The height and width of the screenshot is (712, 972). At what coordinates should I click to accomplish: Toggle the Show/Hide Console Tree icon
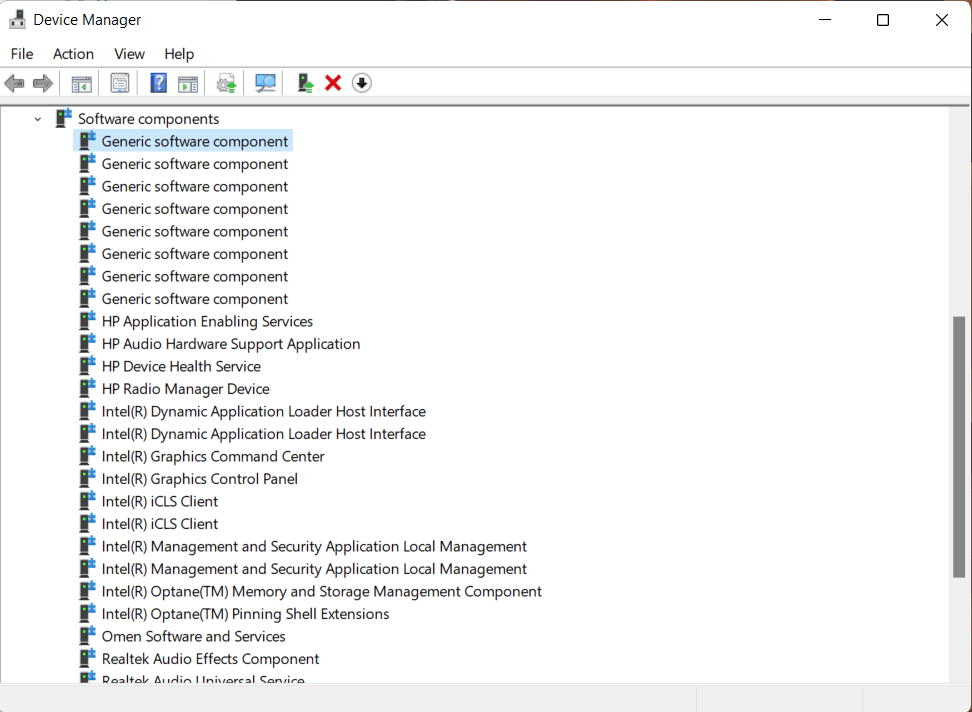pyautogui.click(x=81, y=83)
